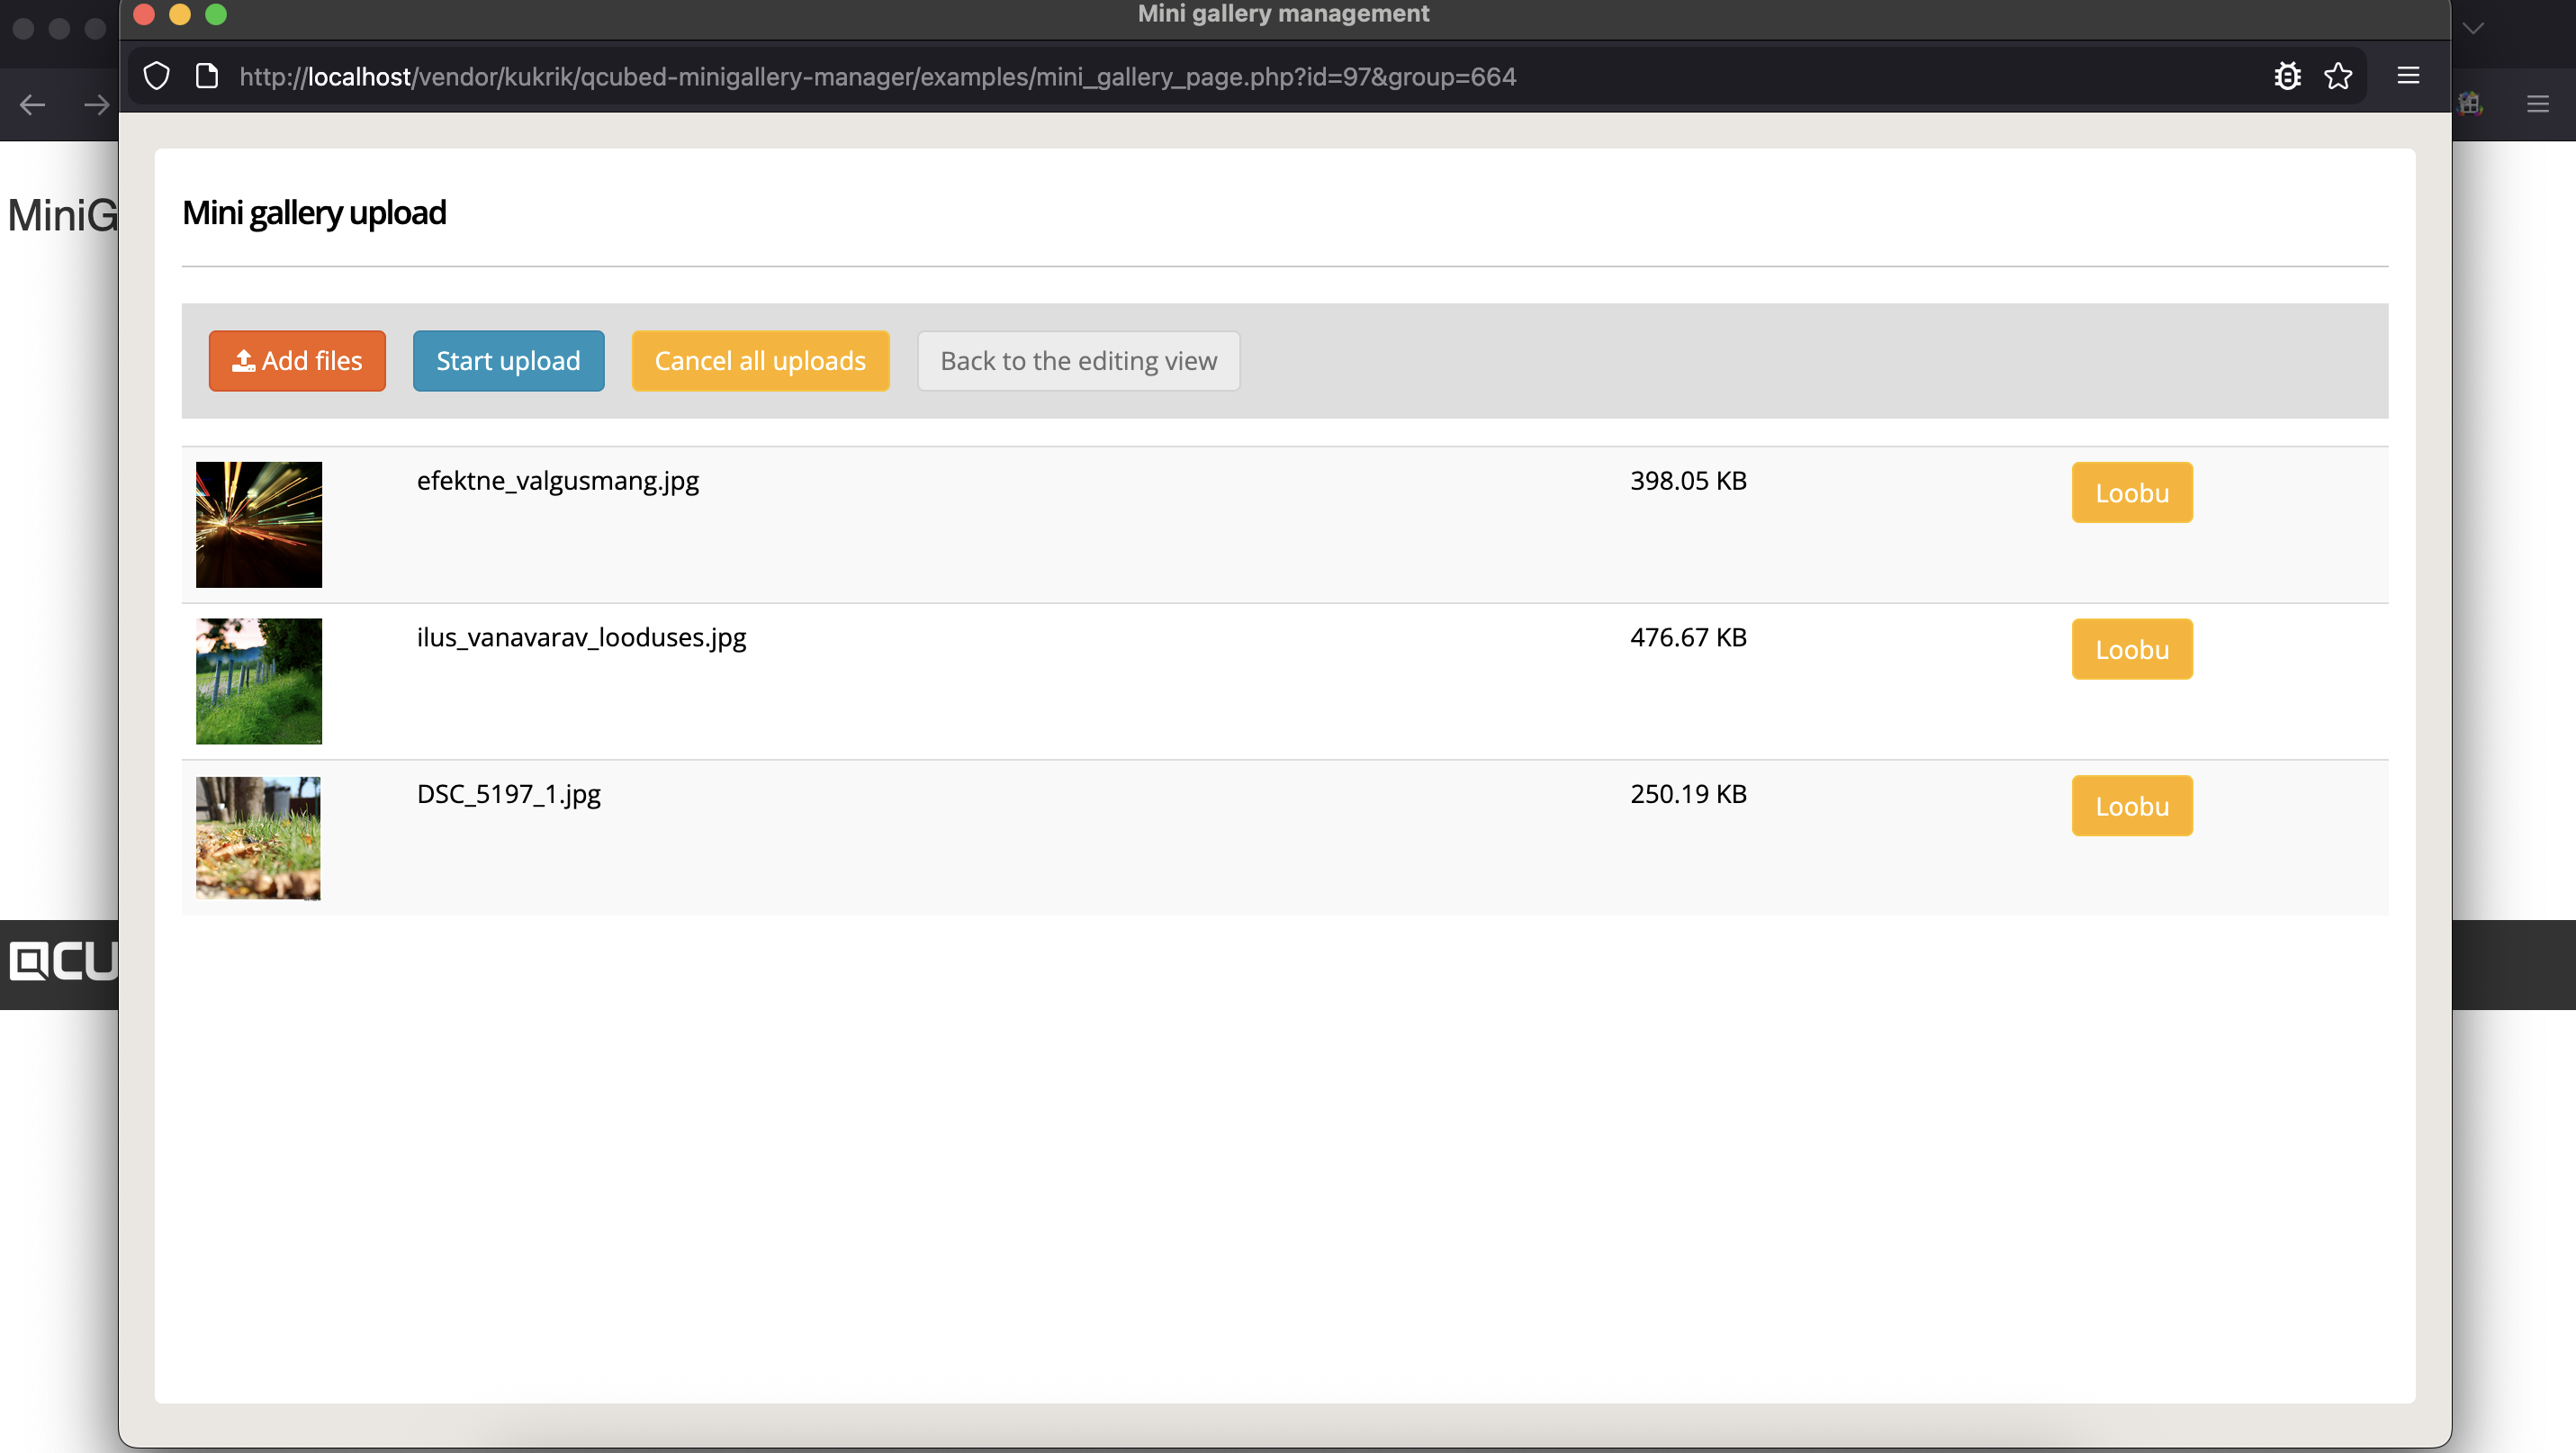This screenshot has width=2576, height=1453.
Task: Bookmark this page with the star icon
Action: coord(2338,76)
